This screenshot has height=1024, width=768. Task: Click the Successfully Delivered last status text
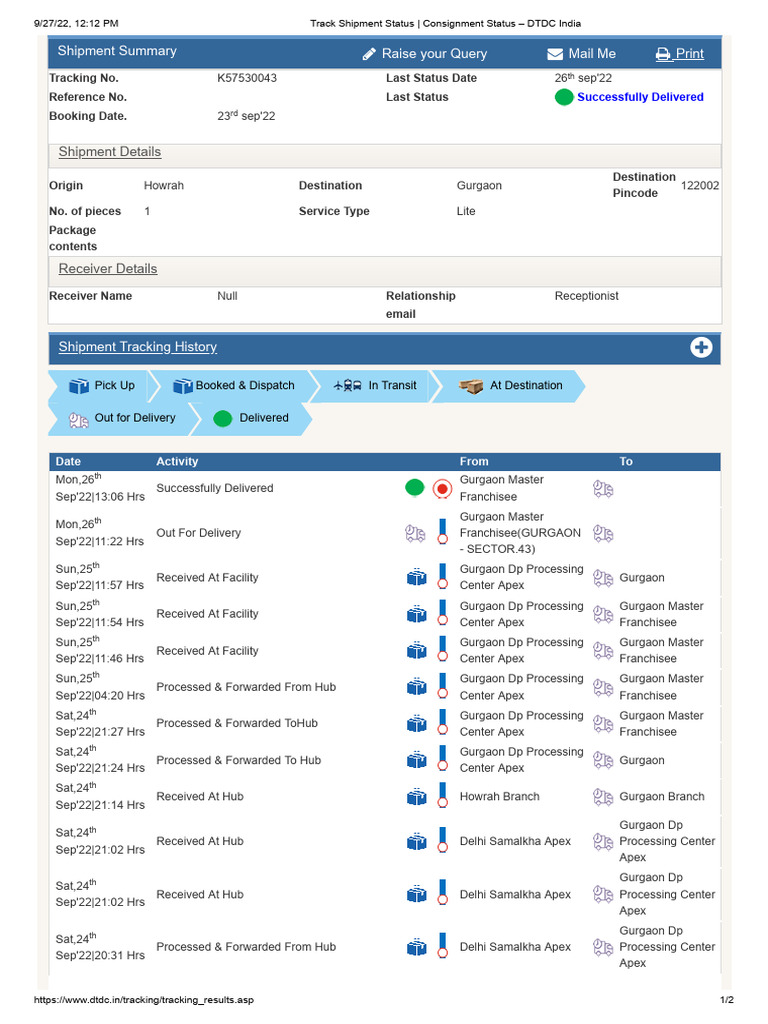click(x=640, y=97)
